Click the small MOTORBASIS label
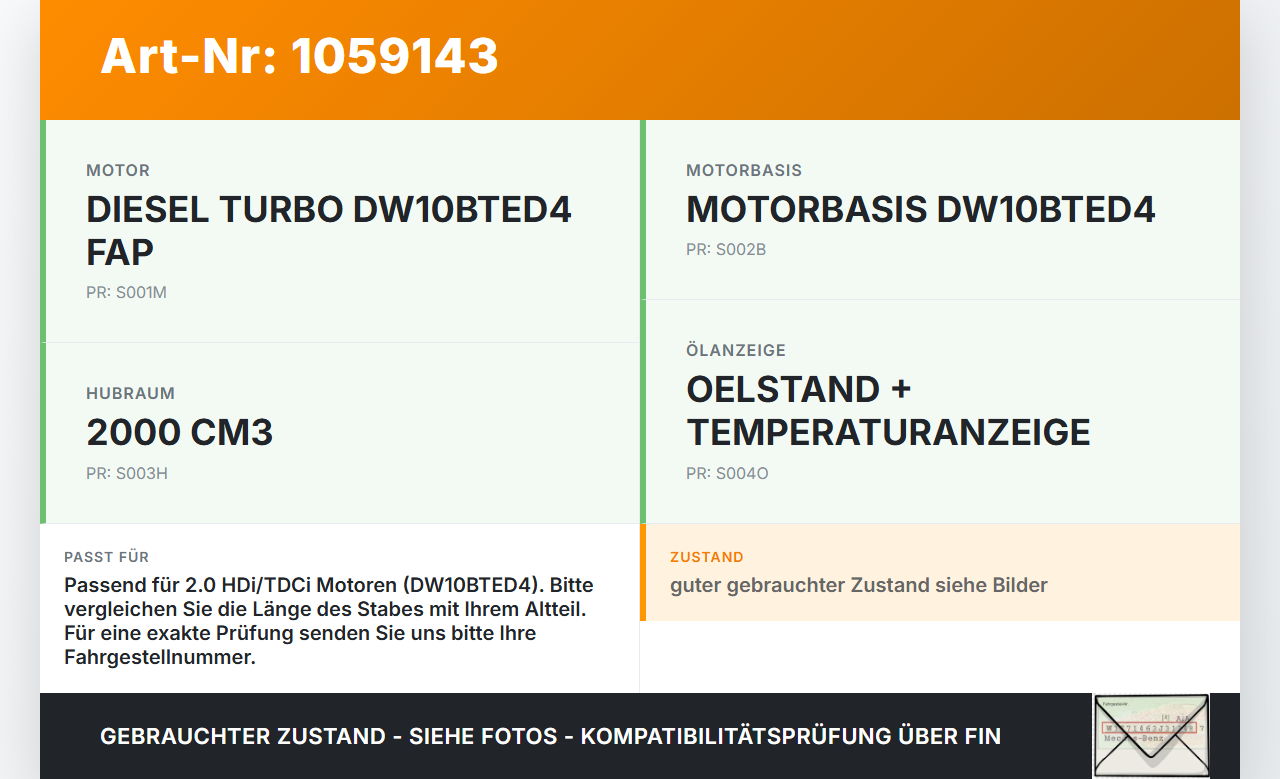Viewport: 1280px width, 779px height. point(744,171)
